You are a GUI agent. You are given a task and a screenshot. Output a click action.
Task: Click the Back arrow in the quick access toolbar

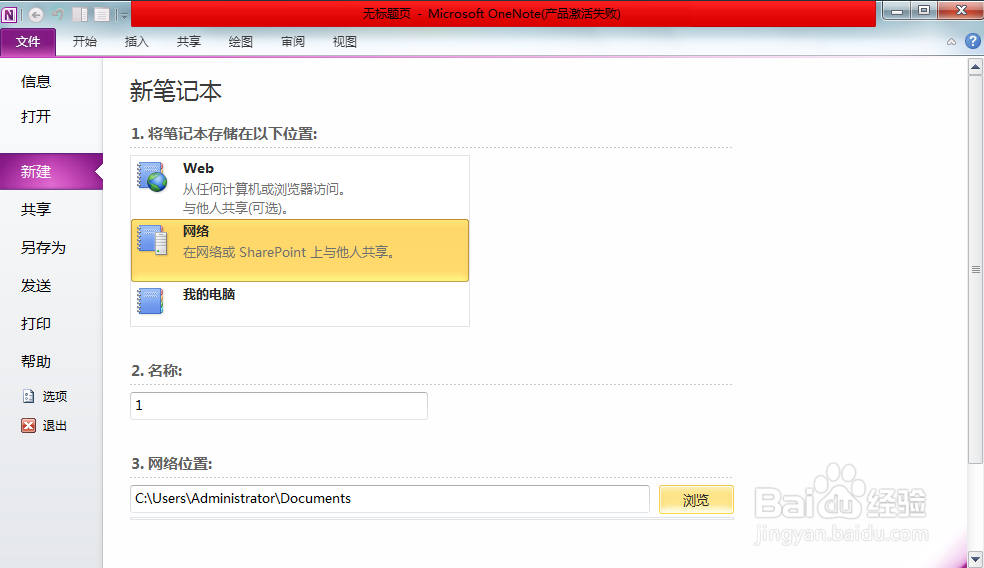(36, 14)
